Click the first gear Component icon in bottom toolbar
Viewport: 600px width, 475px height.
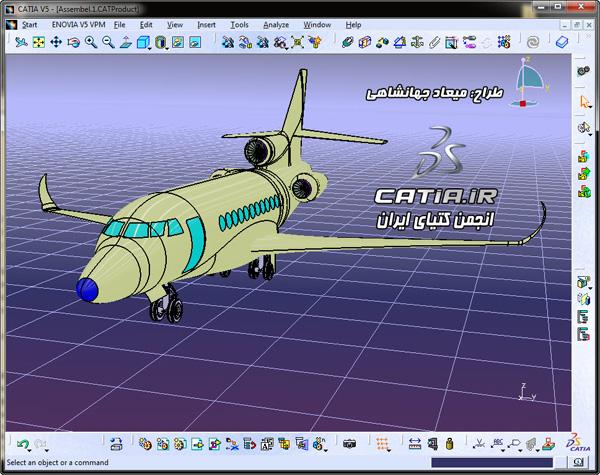(145, 444)
